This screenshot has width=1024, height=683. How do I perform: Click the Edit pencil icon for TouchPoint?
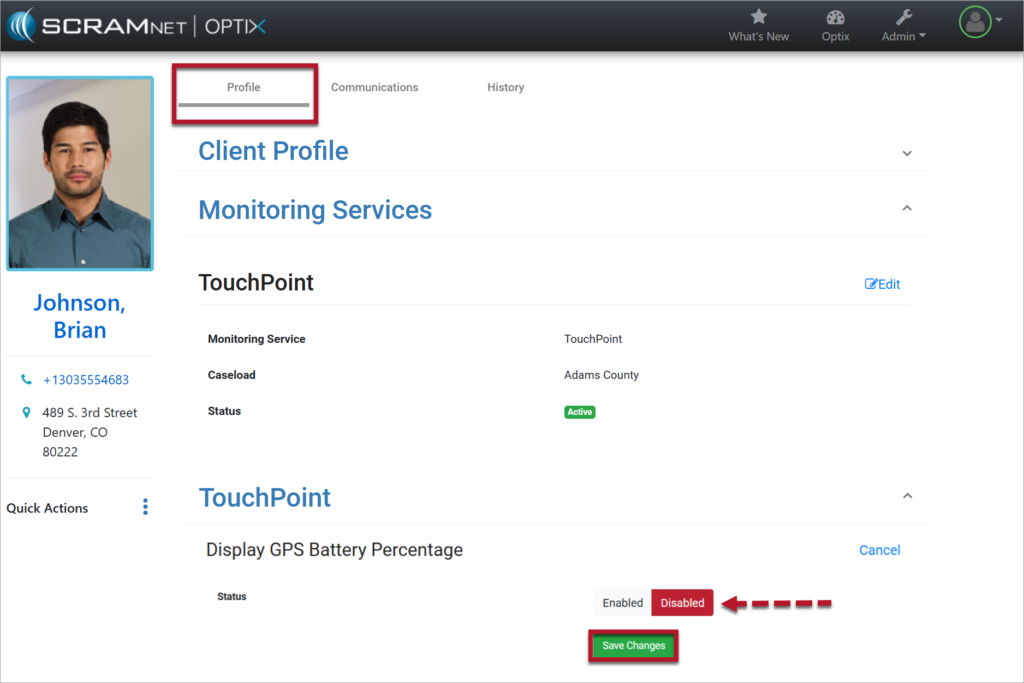[870, 284]
